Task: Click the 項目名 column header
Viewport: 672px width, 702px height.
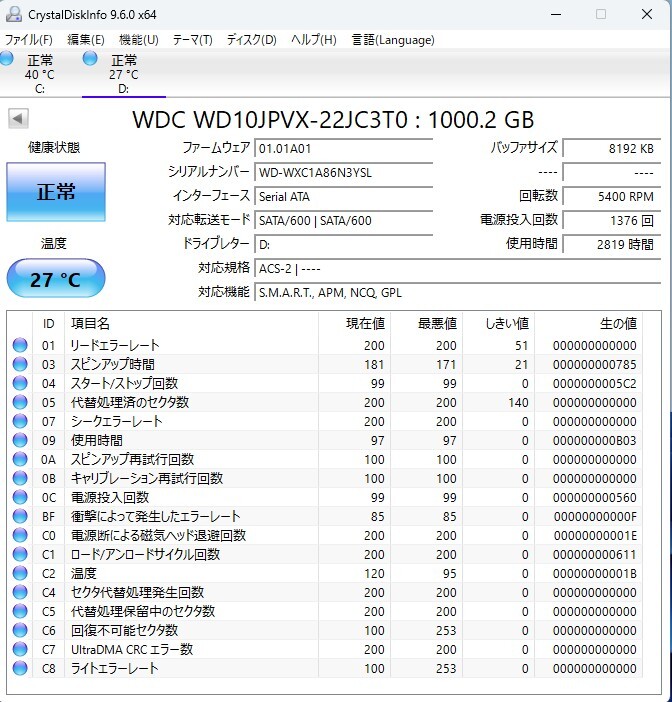Action: click(x=192, y=323)
